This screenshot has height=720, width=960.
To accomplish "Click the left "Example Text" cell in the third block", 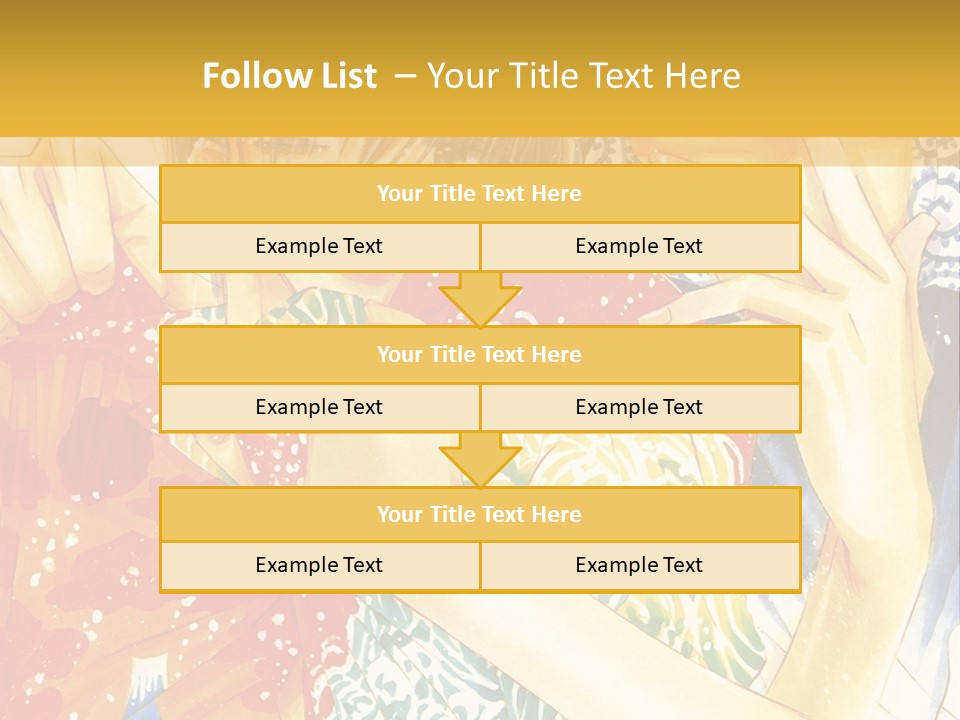I will click(319, 565).
